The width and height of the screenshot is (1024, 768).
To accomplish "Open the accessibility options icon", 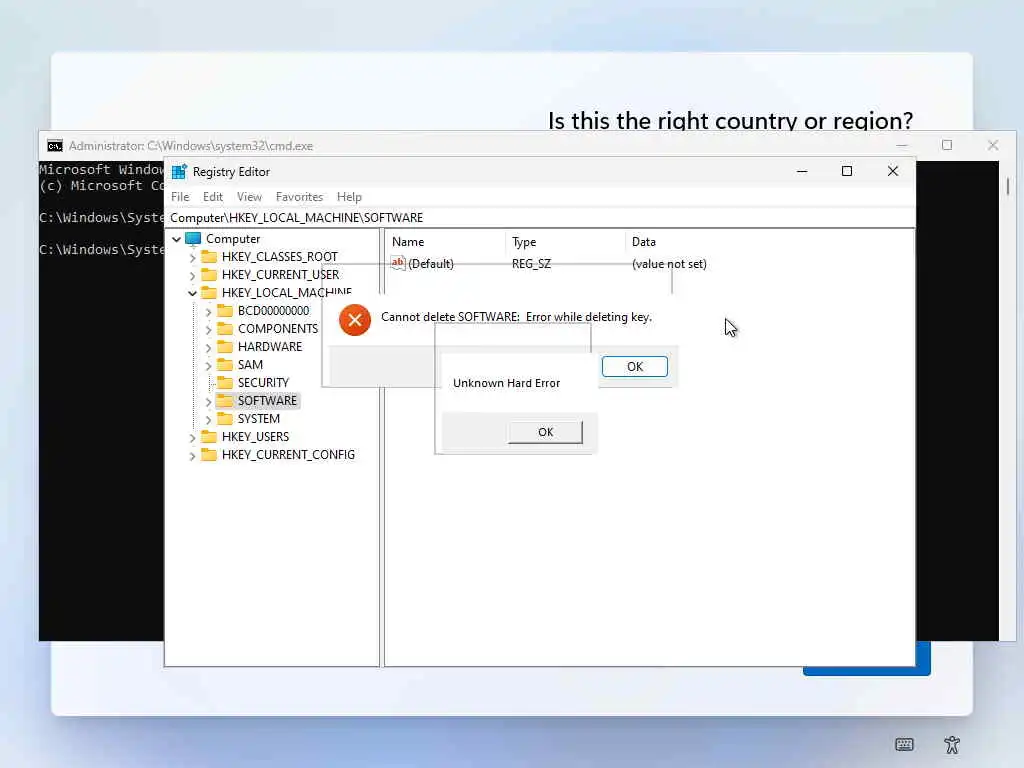I will pyautogui.click(x=952, y=744).
